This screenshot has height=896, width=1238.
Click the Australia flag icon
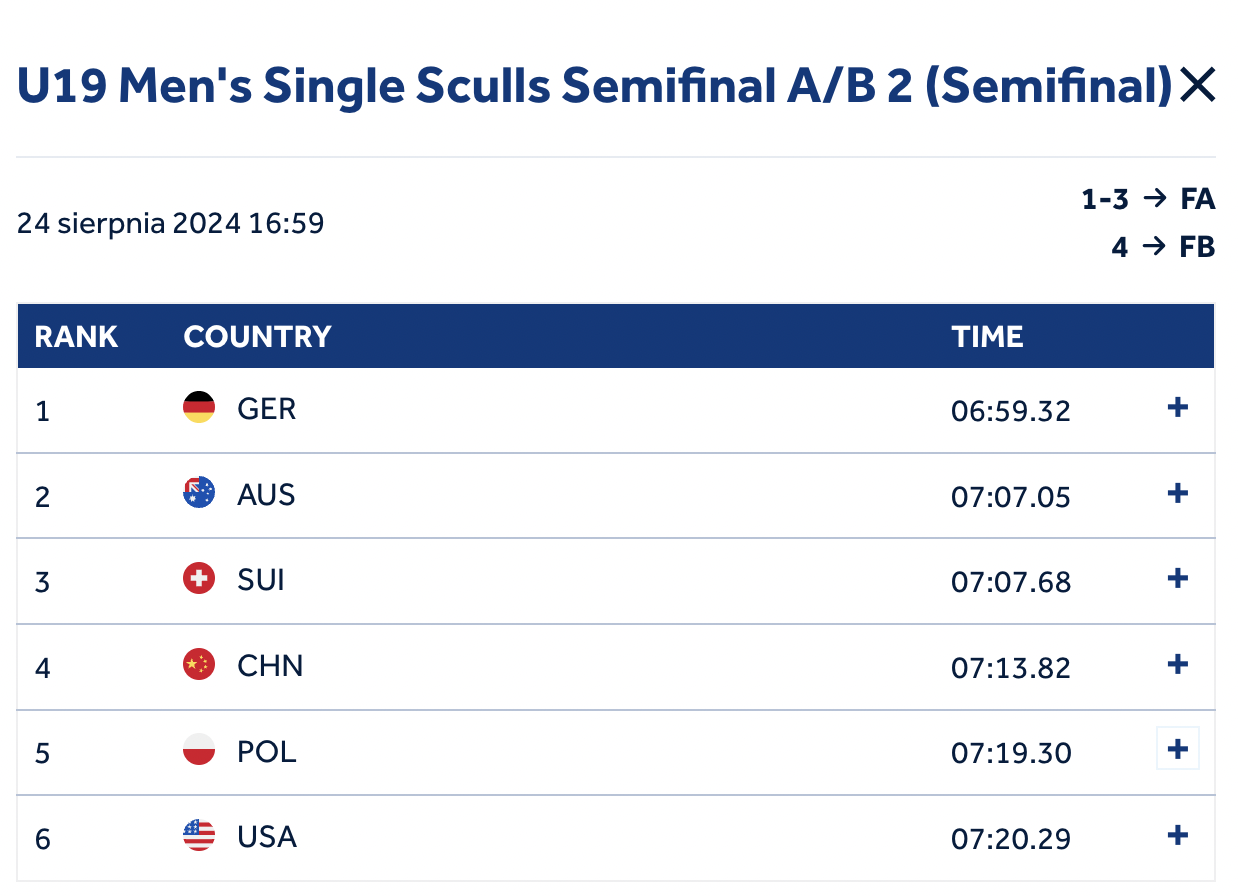tap(199, 493)
